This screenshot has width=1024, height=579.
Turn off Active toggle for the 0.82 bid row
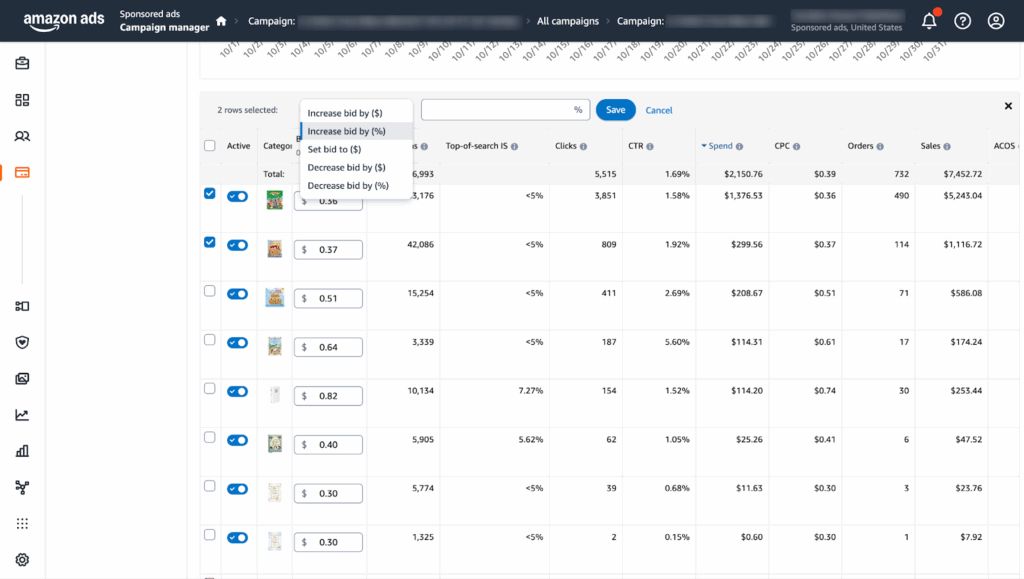237,392
